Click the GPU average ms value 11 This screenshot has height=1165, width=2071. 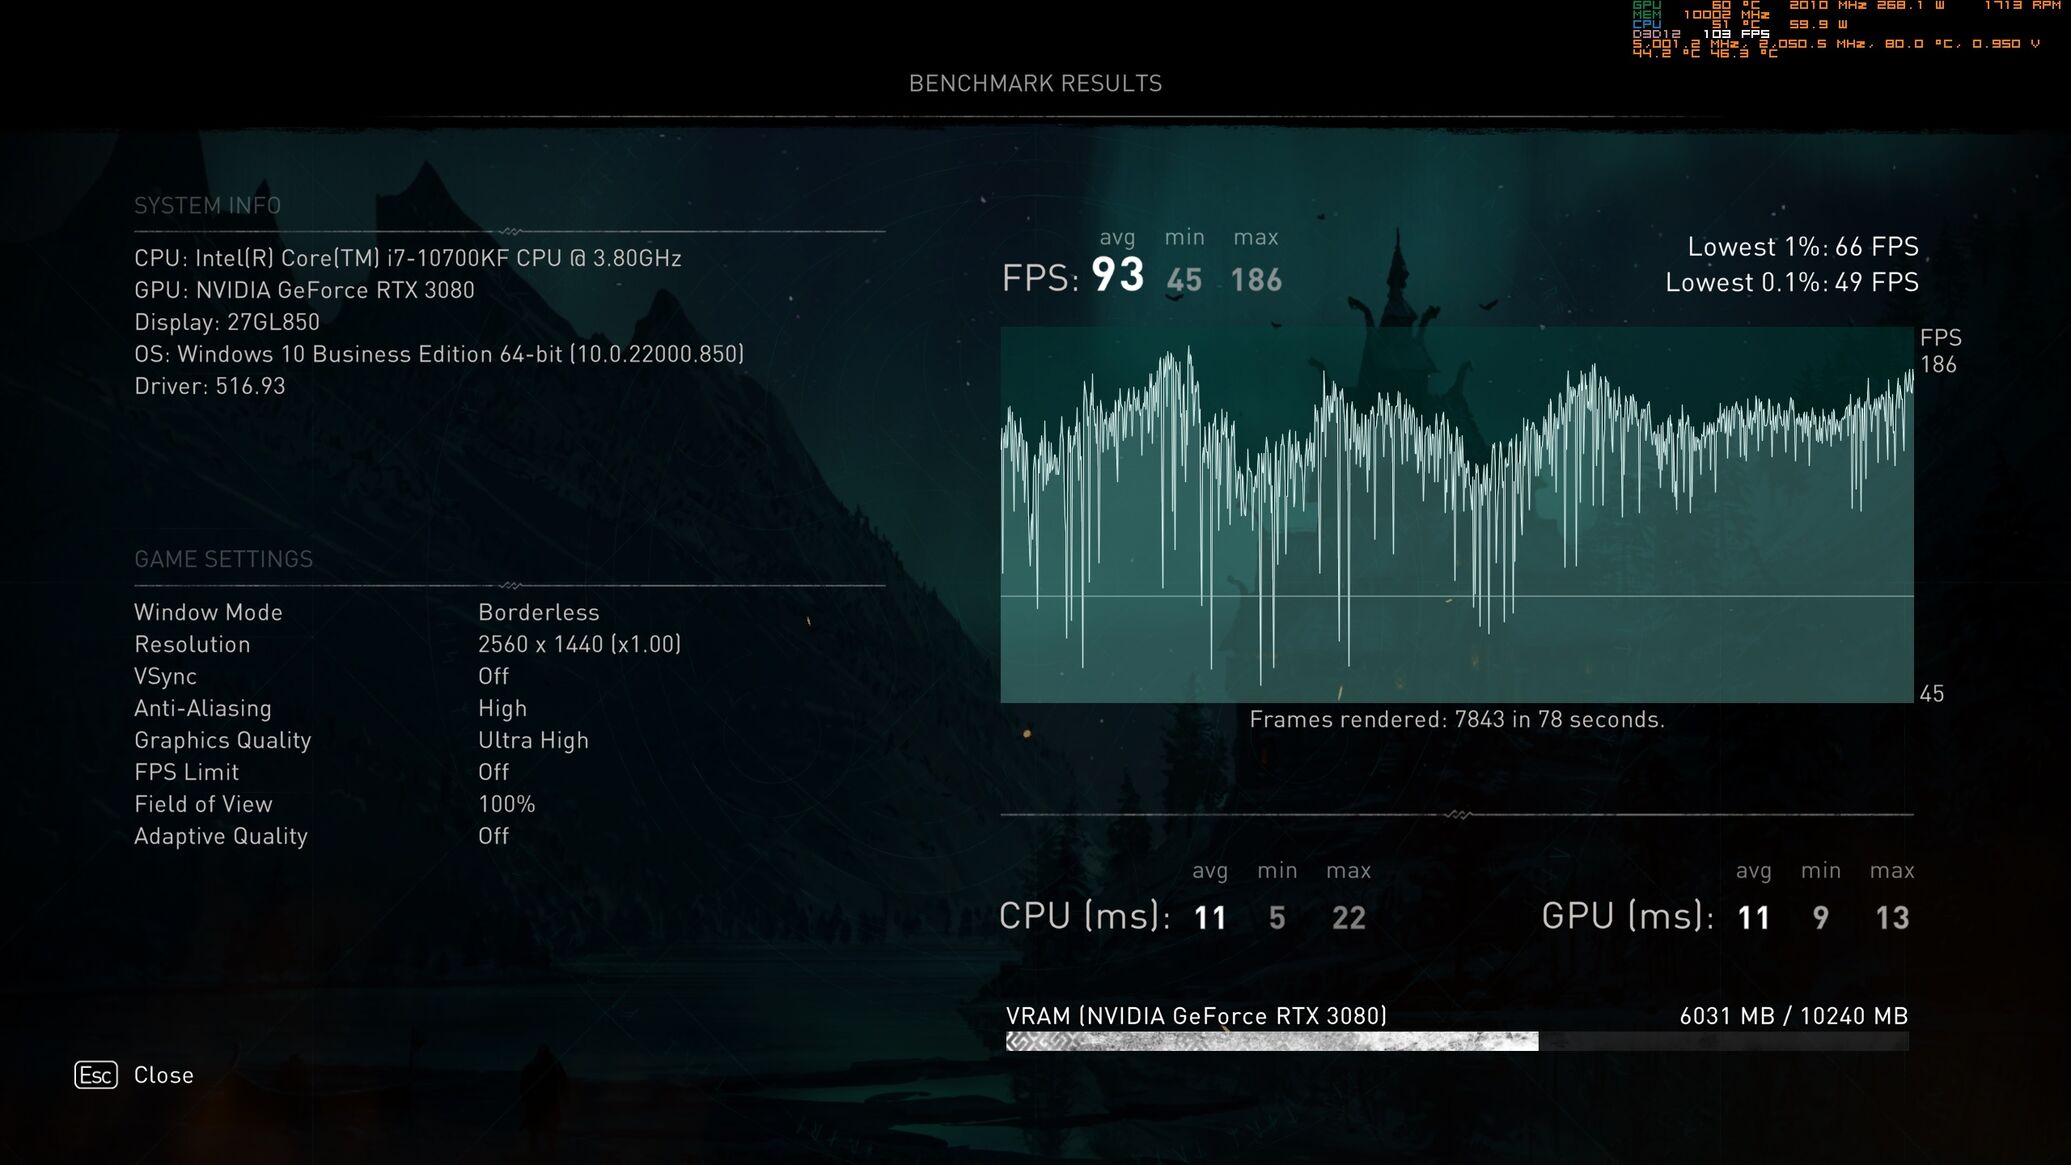(x=1754, y=918)
